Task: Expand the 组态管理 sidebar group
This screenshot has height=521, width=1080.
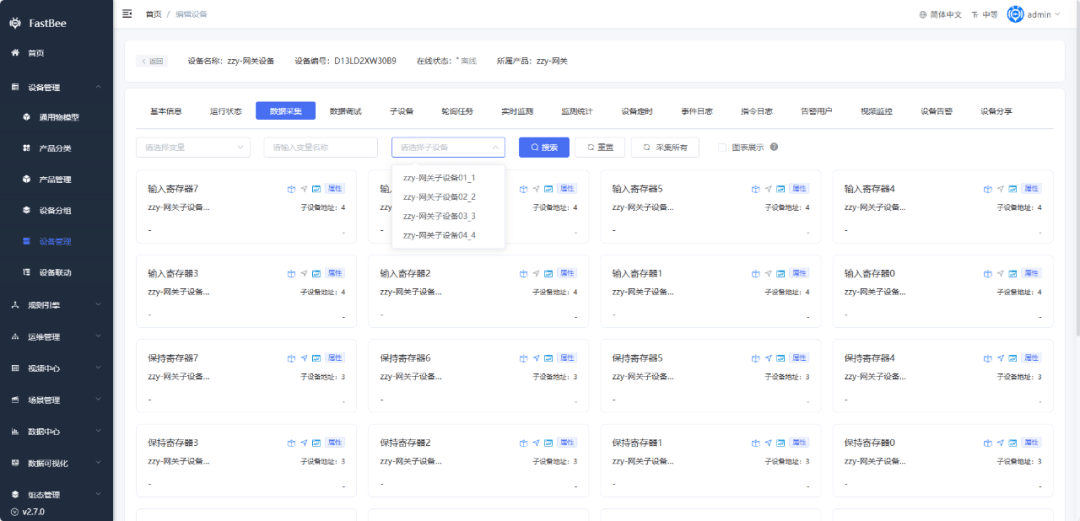Action: click(x=56, y=494)
